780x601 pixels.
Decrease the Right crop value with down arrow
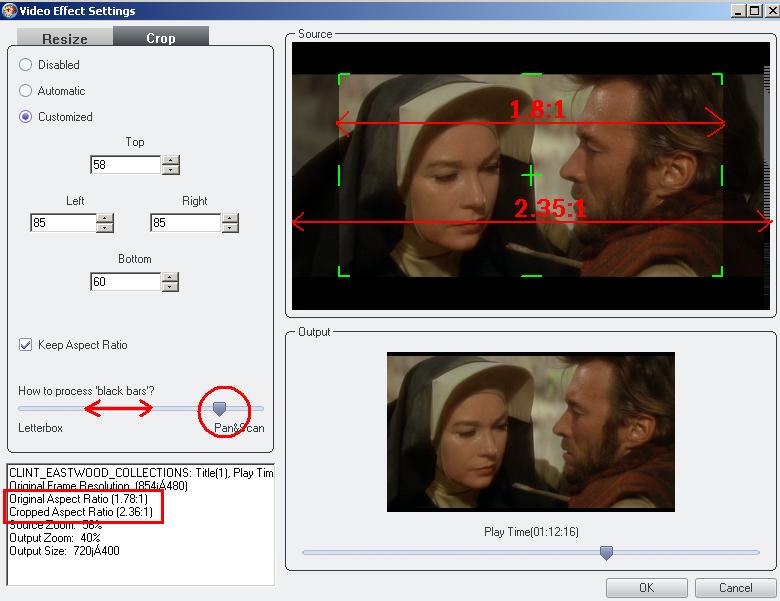click(229, 228)
